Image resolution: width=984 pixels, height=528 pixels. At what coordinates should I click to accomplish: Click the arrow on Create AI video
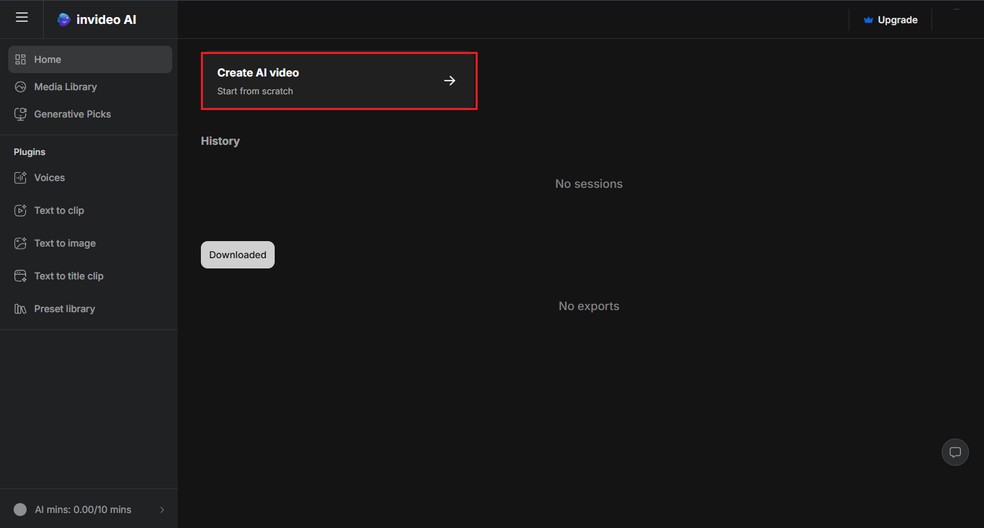[x=449, y=80]
